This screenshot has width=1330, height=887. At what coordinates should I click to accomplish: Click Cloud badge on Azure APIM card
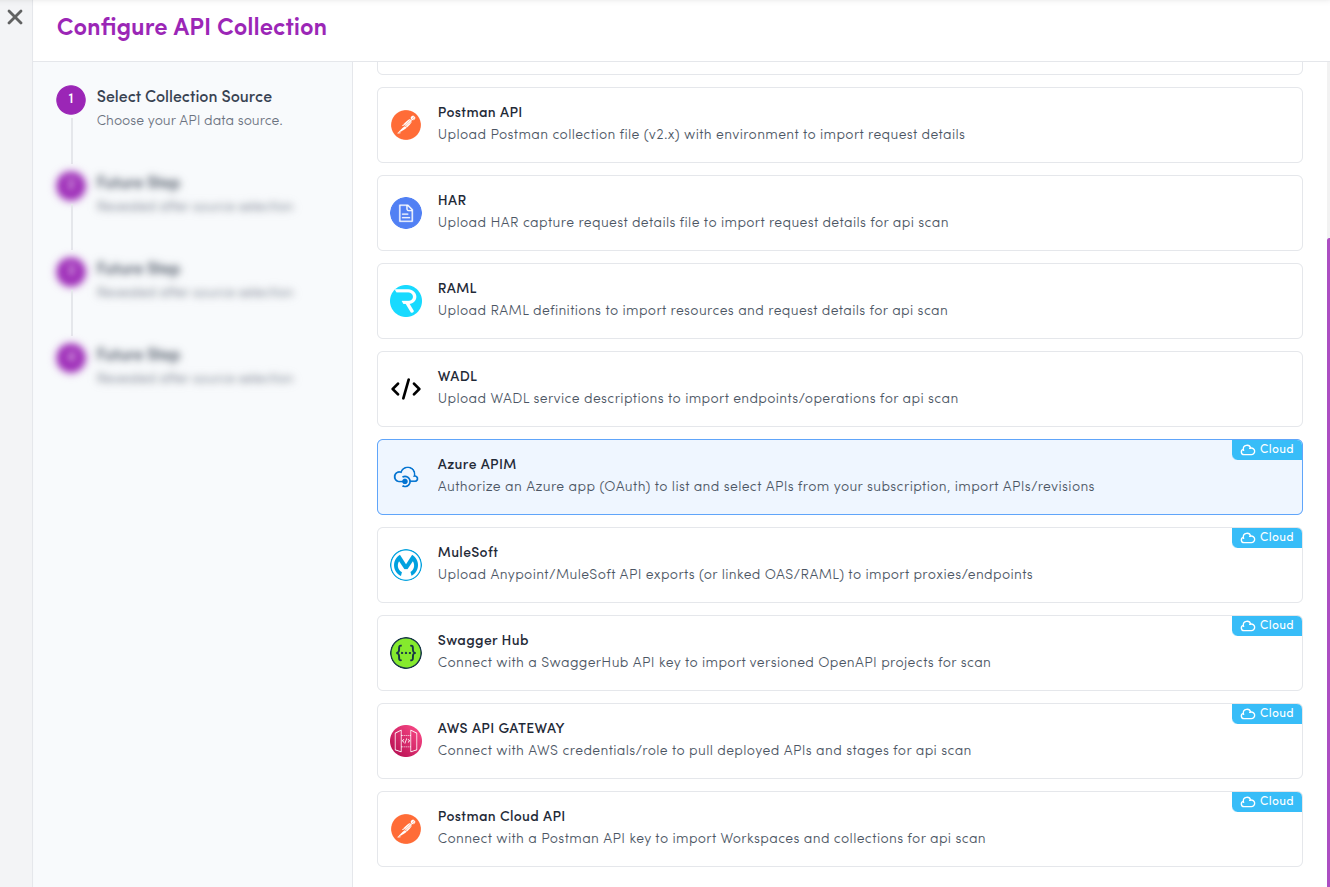(1267, 449)
